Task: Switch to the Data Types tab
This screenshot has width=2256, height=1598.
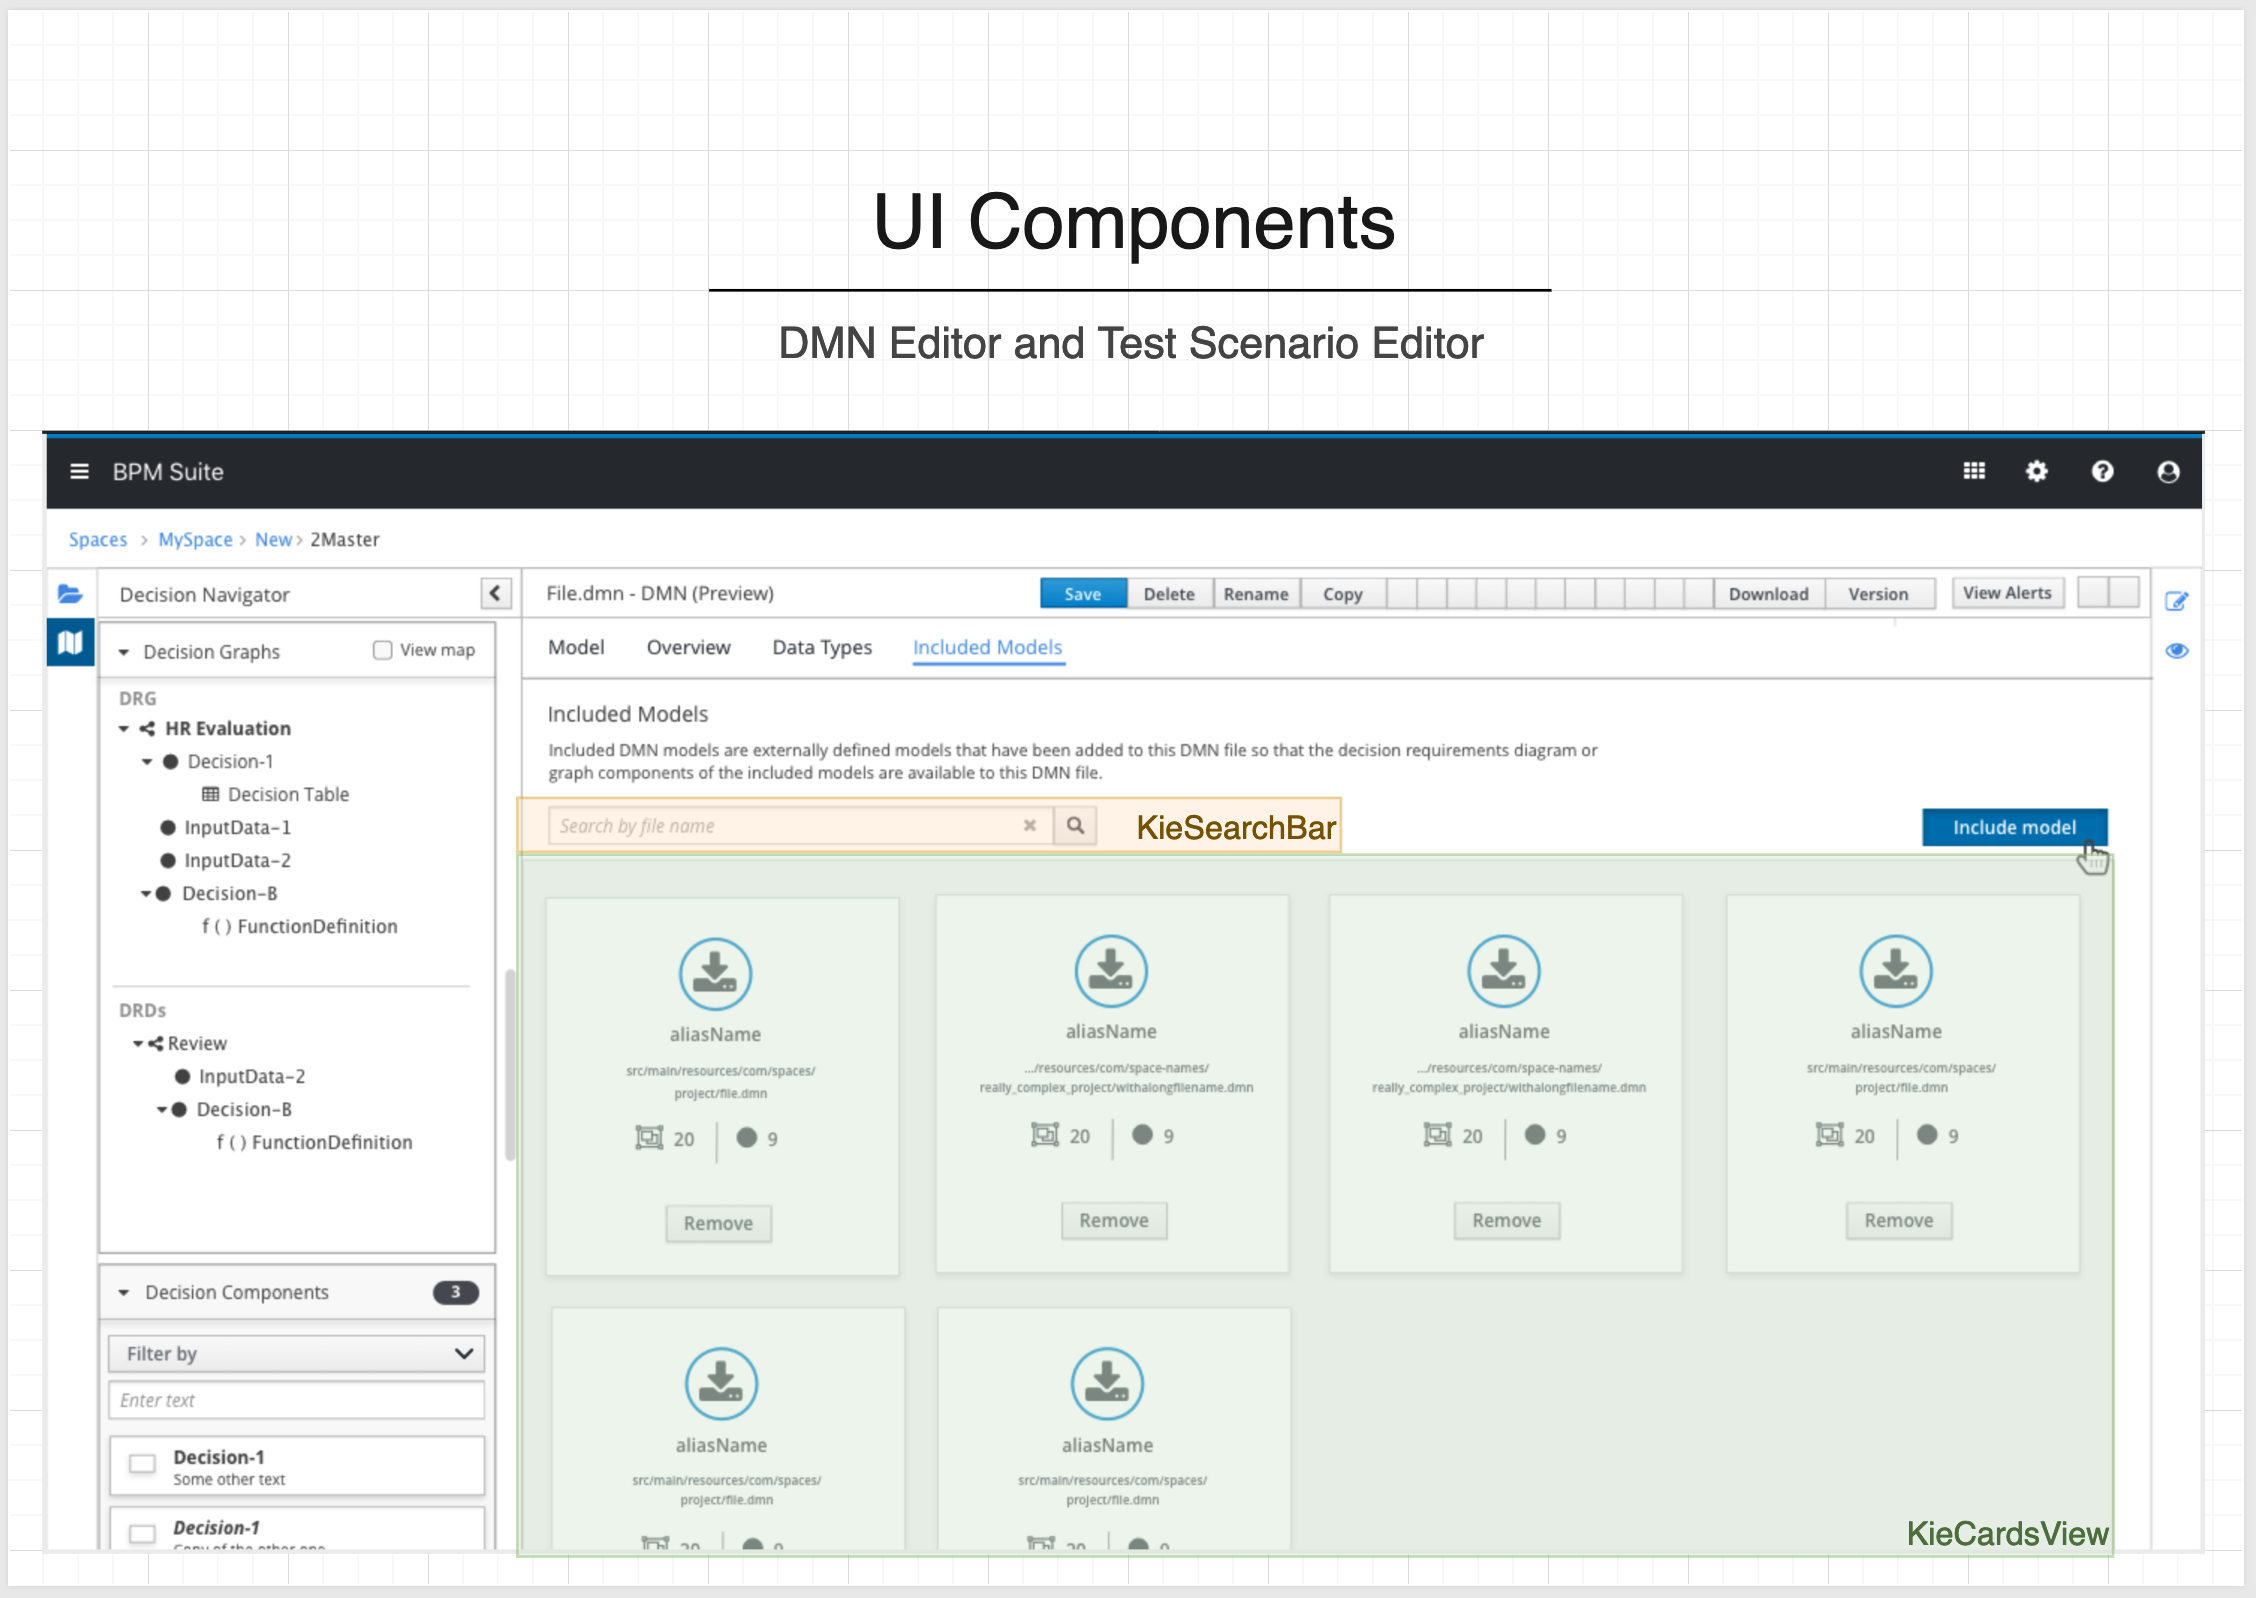Action: (821, 648)
